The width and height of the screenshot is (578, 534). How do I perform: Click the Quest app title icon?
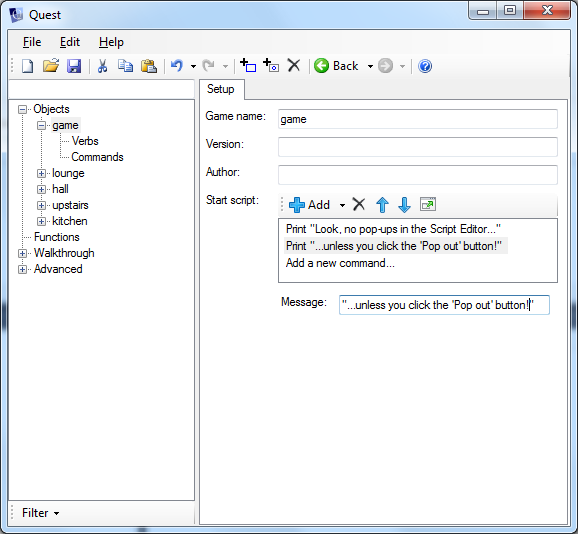pos(17,15)
